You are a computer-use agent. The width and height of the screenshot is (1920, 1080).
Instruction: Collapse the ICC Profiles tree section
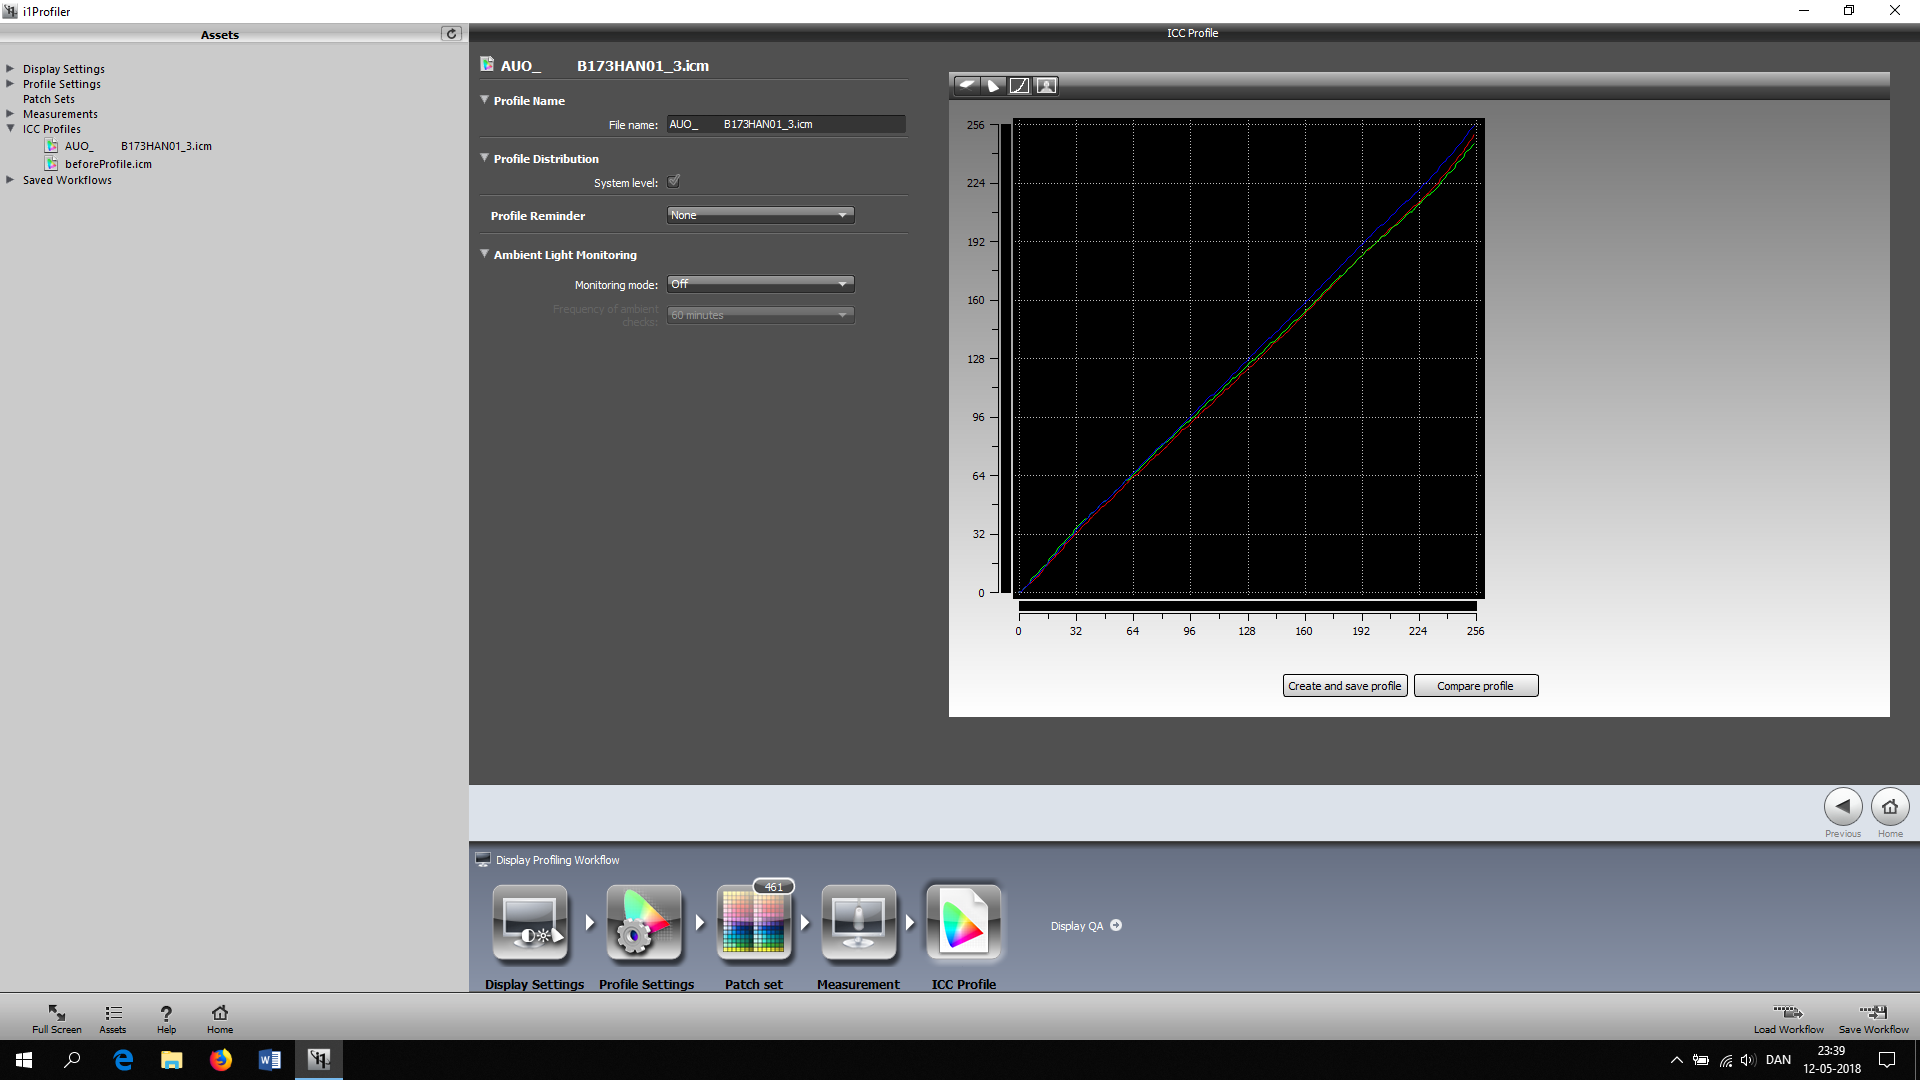pos(11,128)
